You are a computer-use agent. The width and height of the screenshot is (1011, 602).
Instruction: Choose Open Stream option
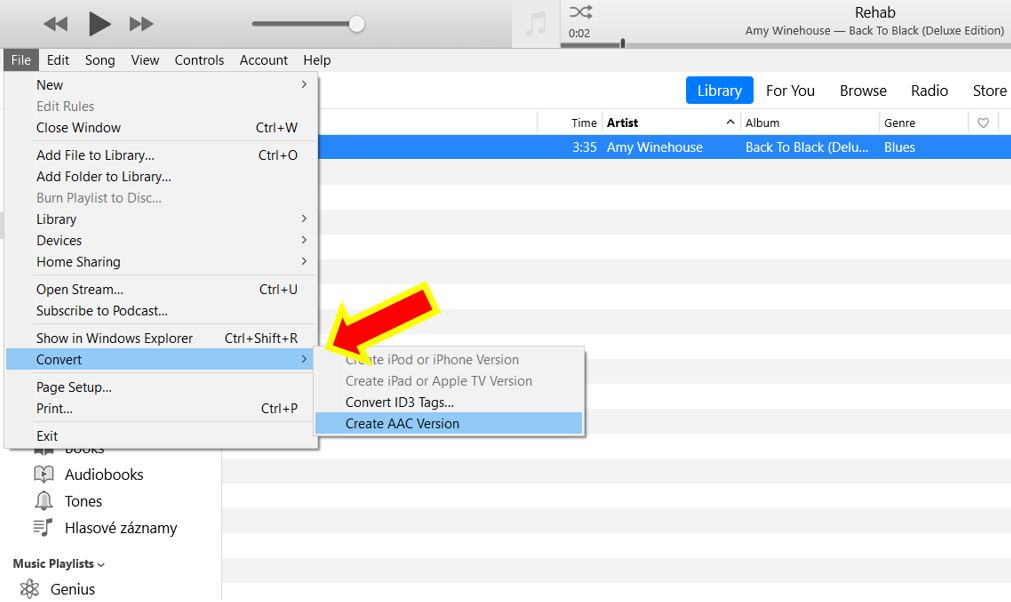[161, 289]
